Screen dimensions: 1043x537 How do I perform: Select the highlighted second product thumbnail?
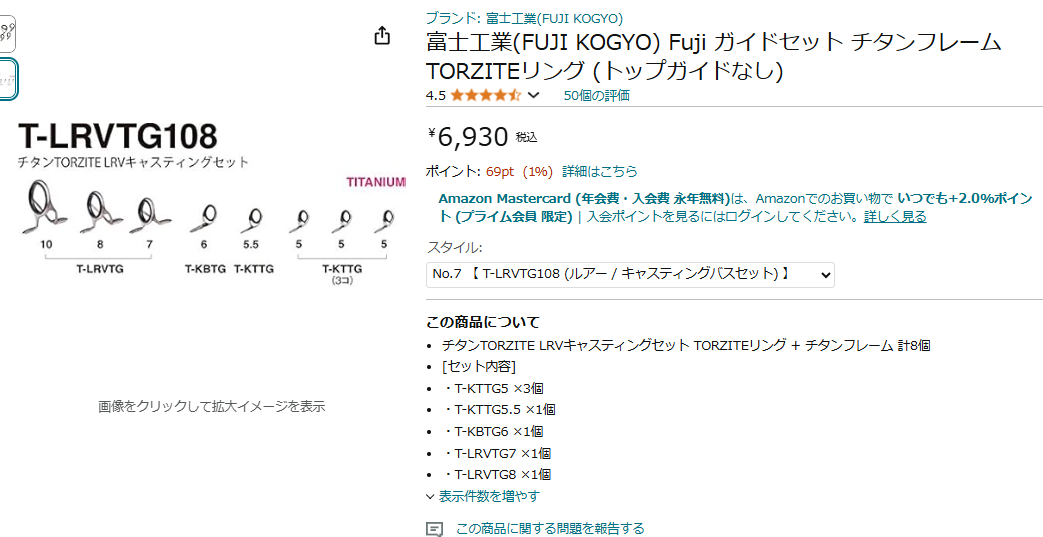(7, 80)
